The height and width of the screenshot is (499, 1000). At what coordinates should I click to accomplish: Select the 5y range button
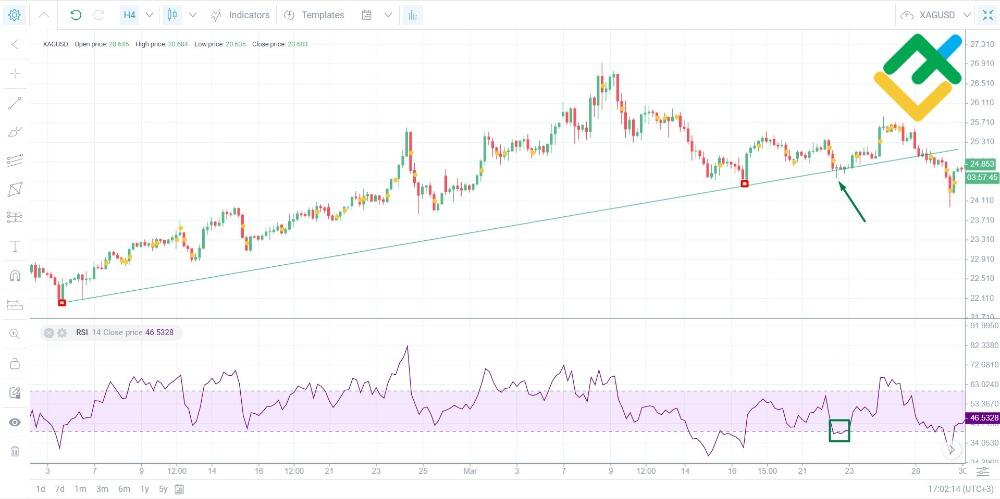click(163, 489)
